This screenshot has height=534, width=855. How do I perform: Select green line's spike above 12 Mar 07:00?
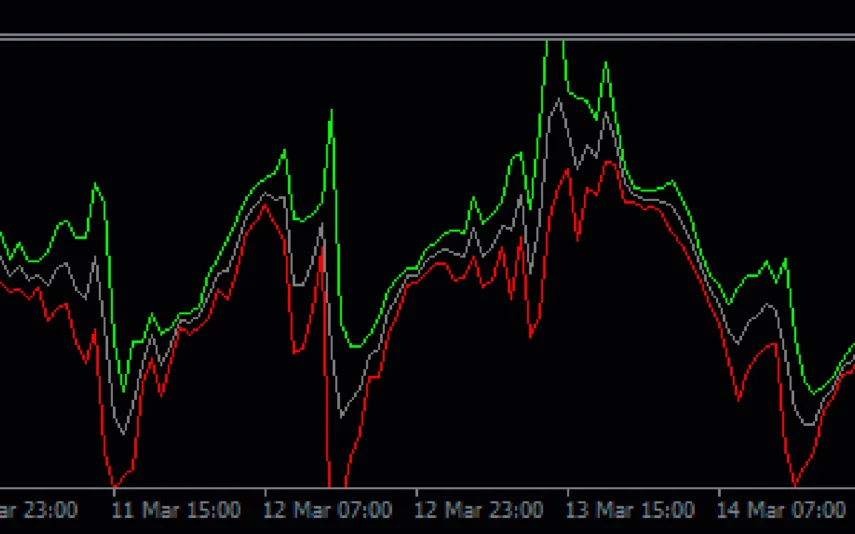(x=331, y=110)
